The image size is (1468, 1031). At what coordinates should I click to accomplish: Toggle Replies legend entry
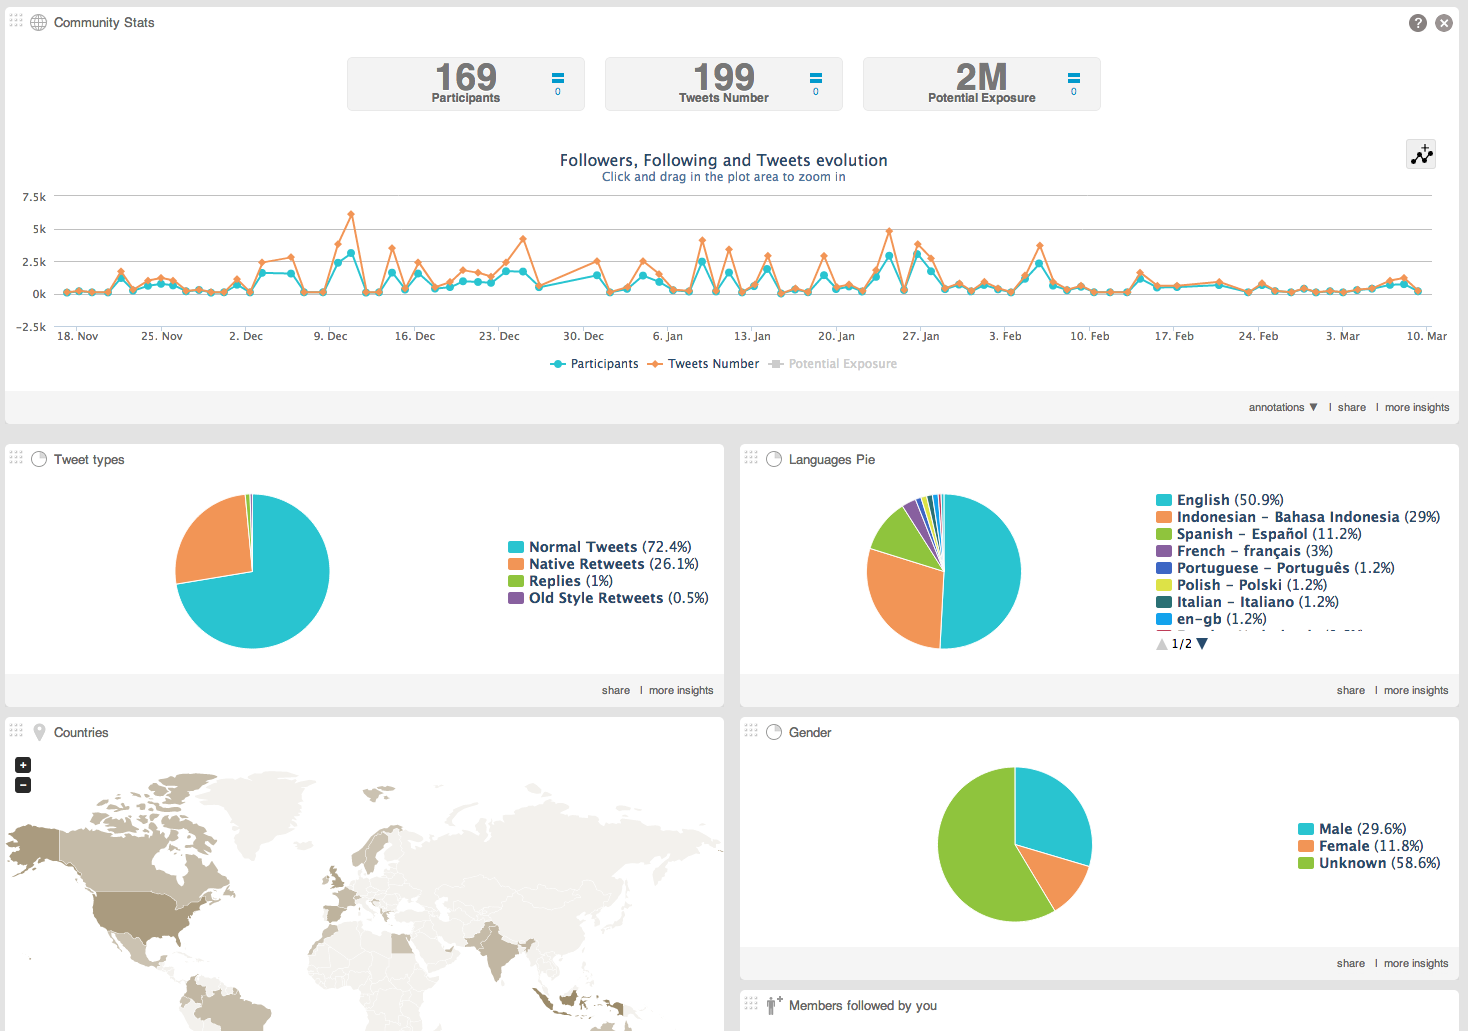[x=560, y=581]
